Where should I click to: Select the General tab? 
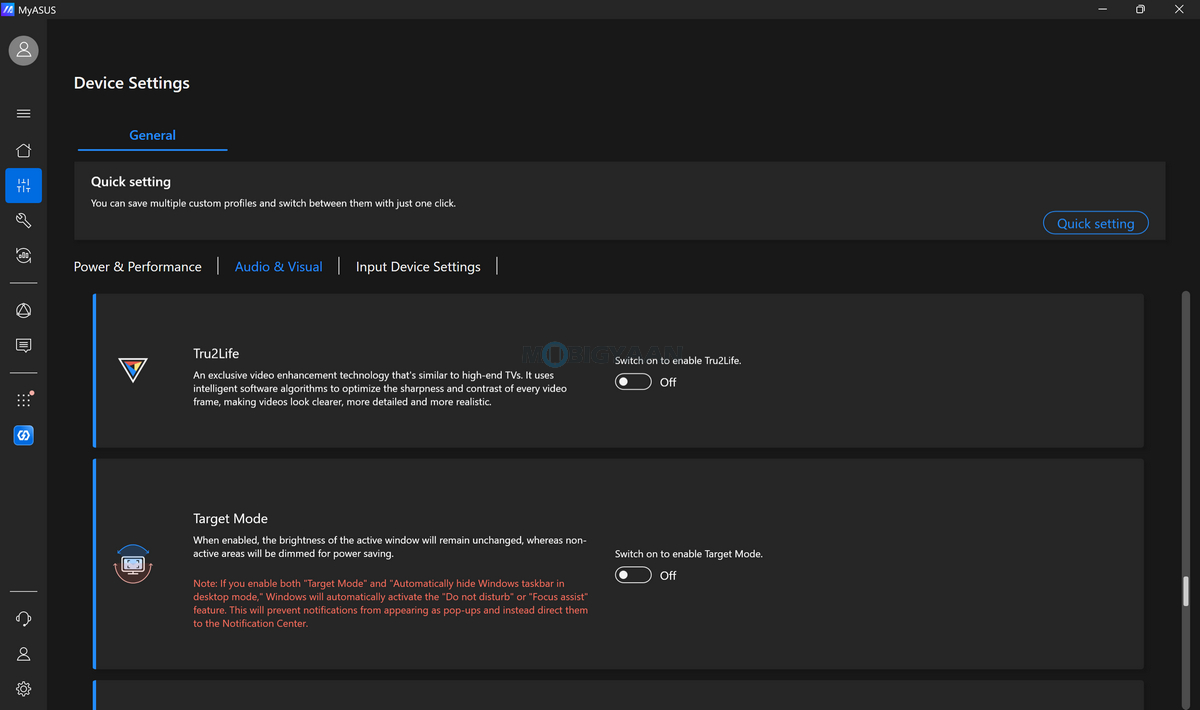tap(153, 135)
